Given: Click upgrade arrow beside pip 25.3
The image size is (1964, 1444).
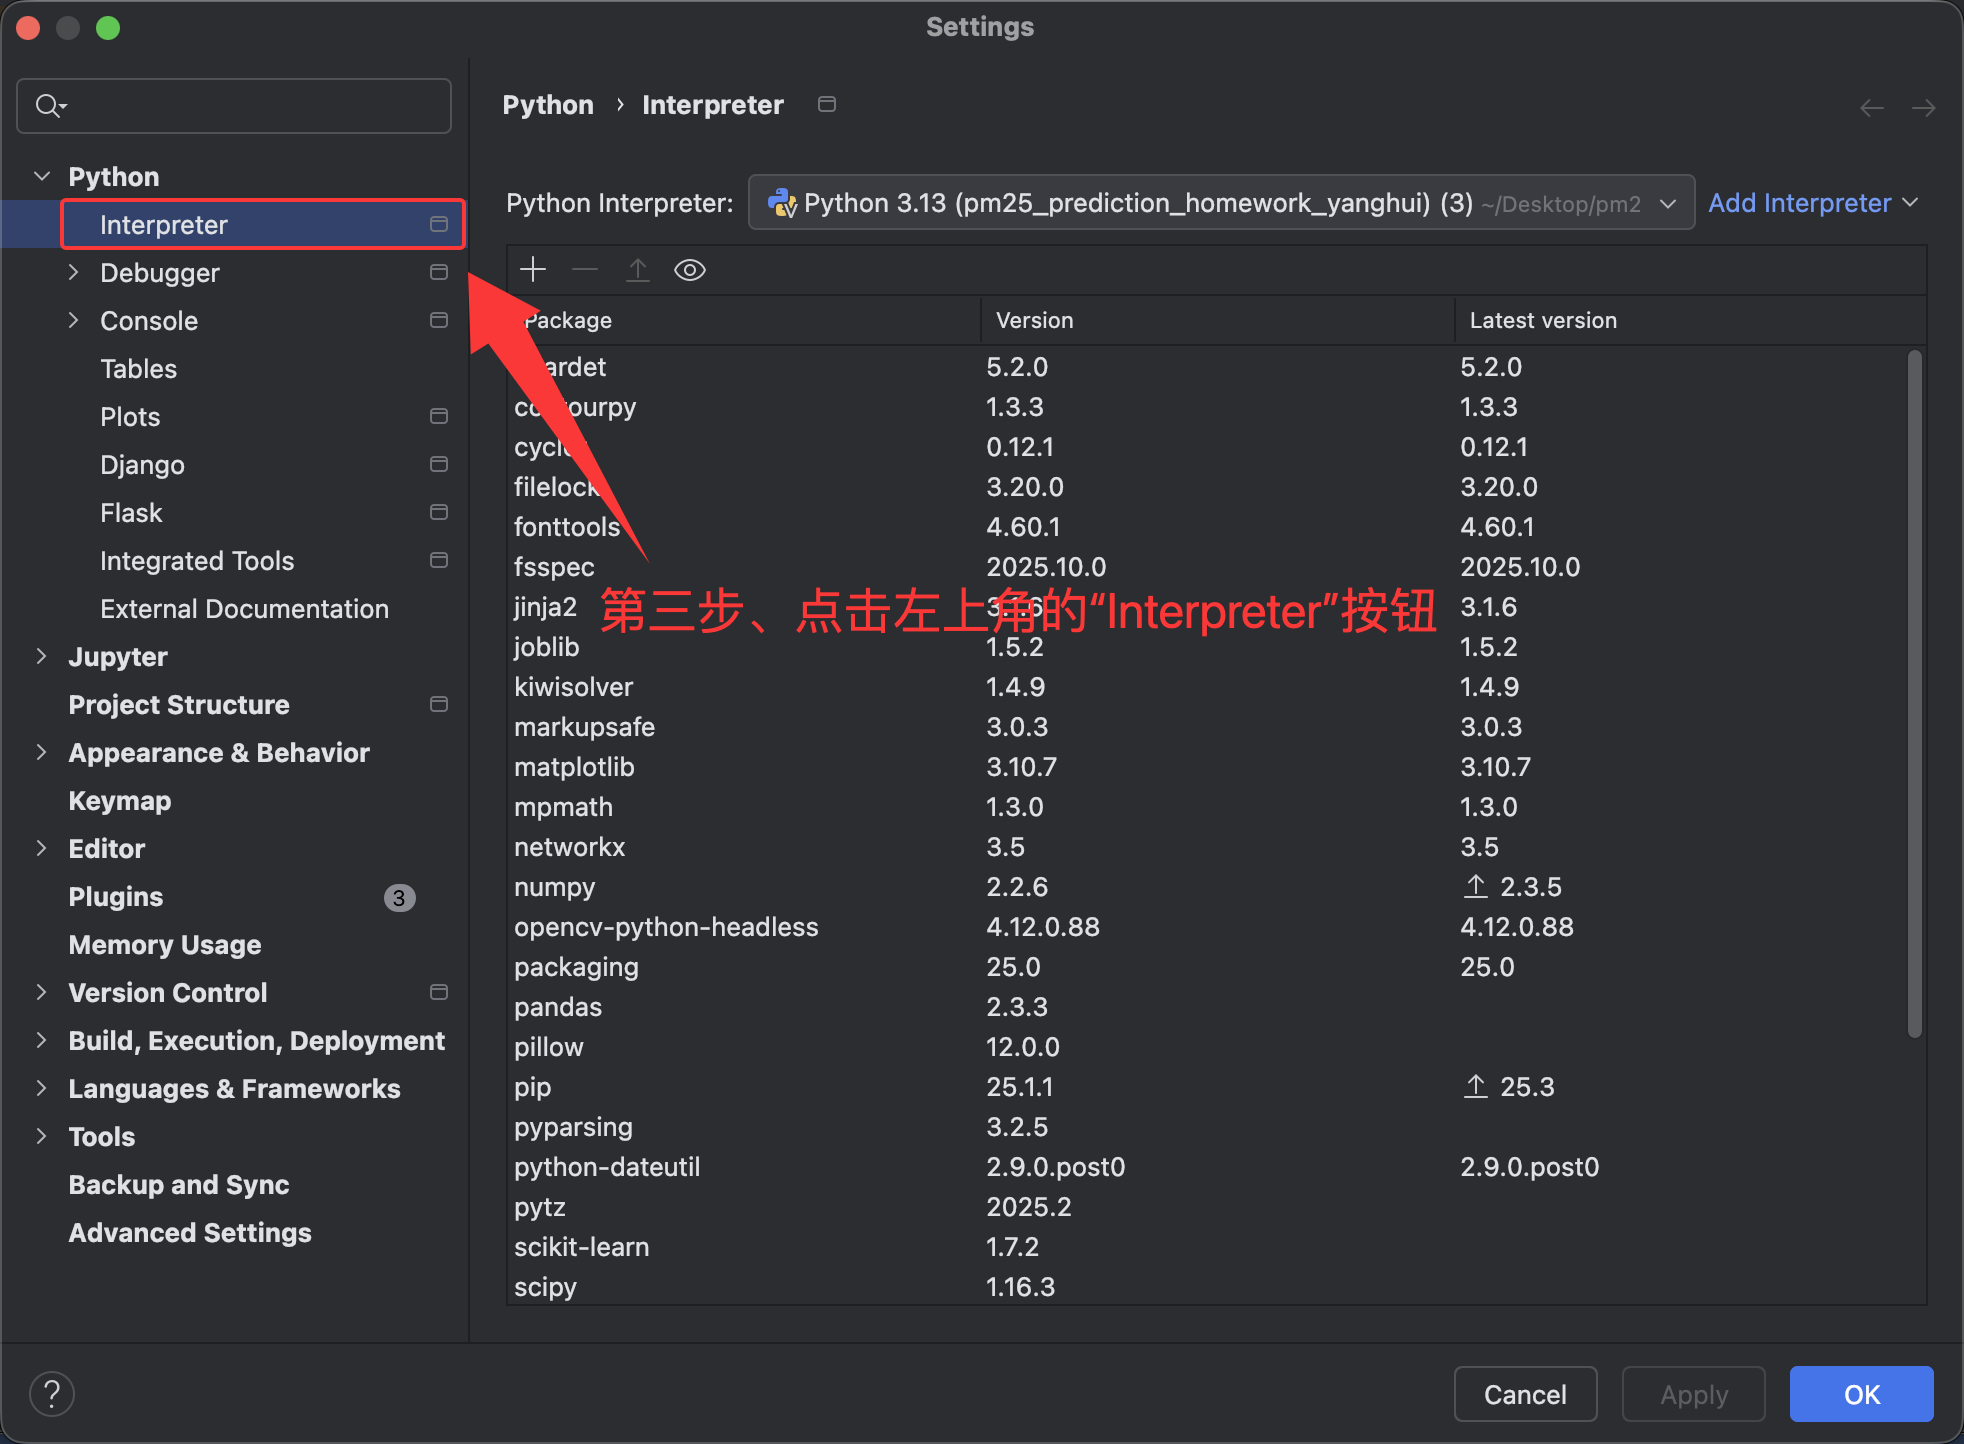Looking at the screenshot, I should [1476, 1086].
